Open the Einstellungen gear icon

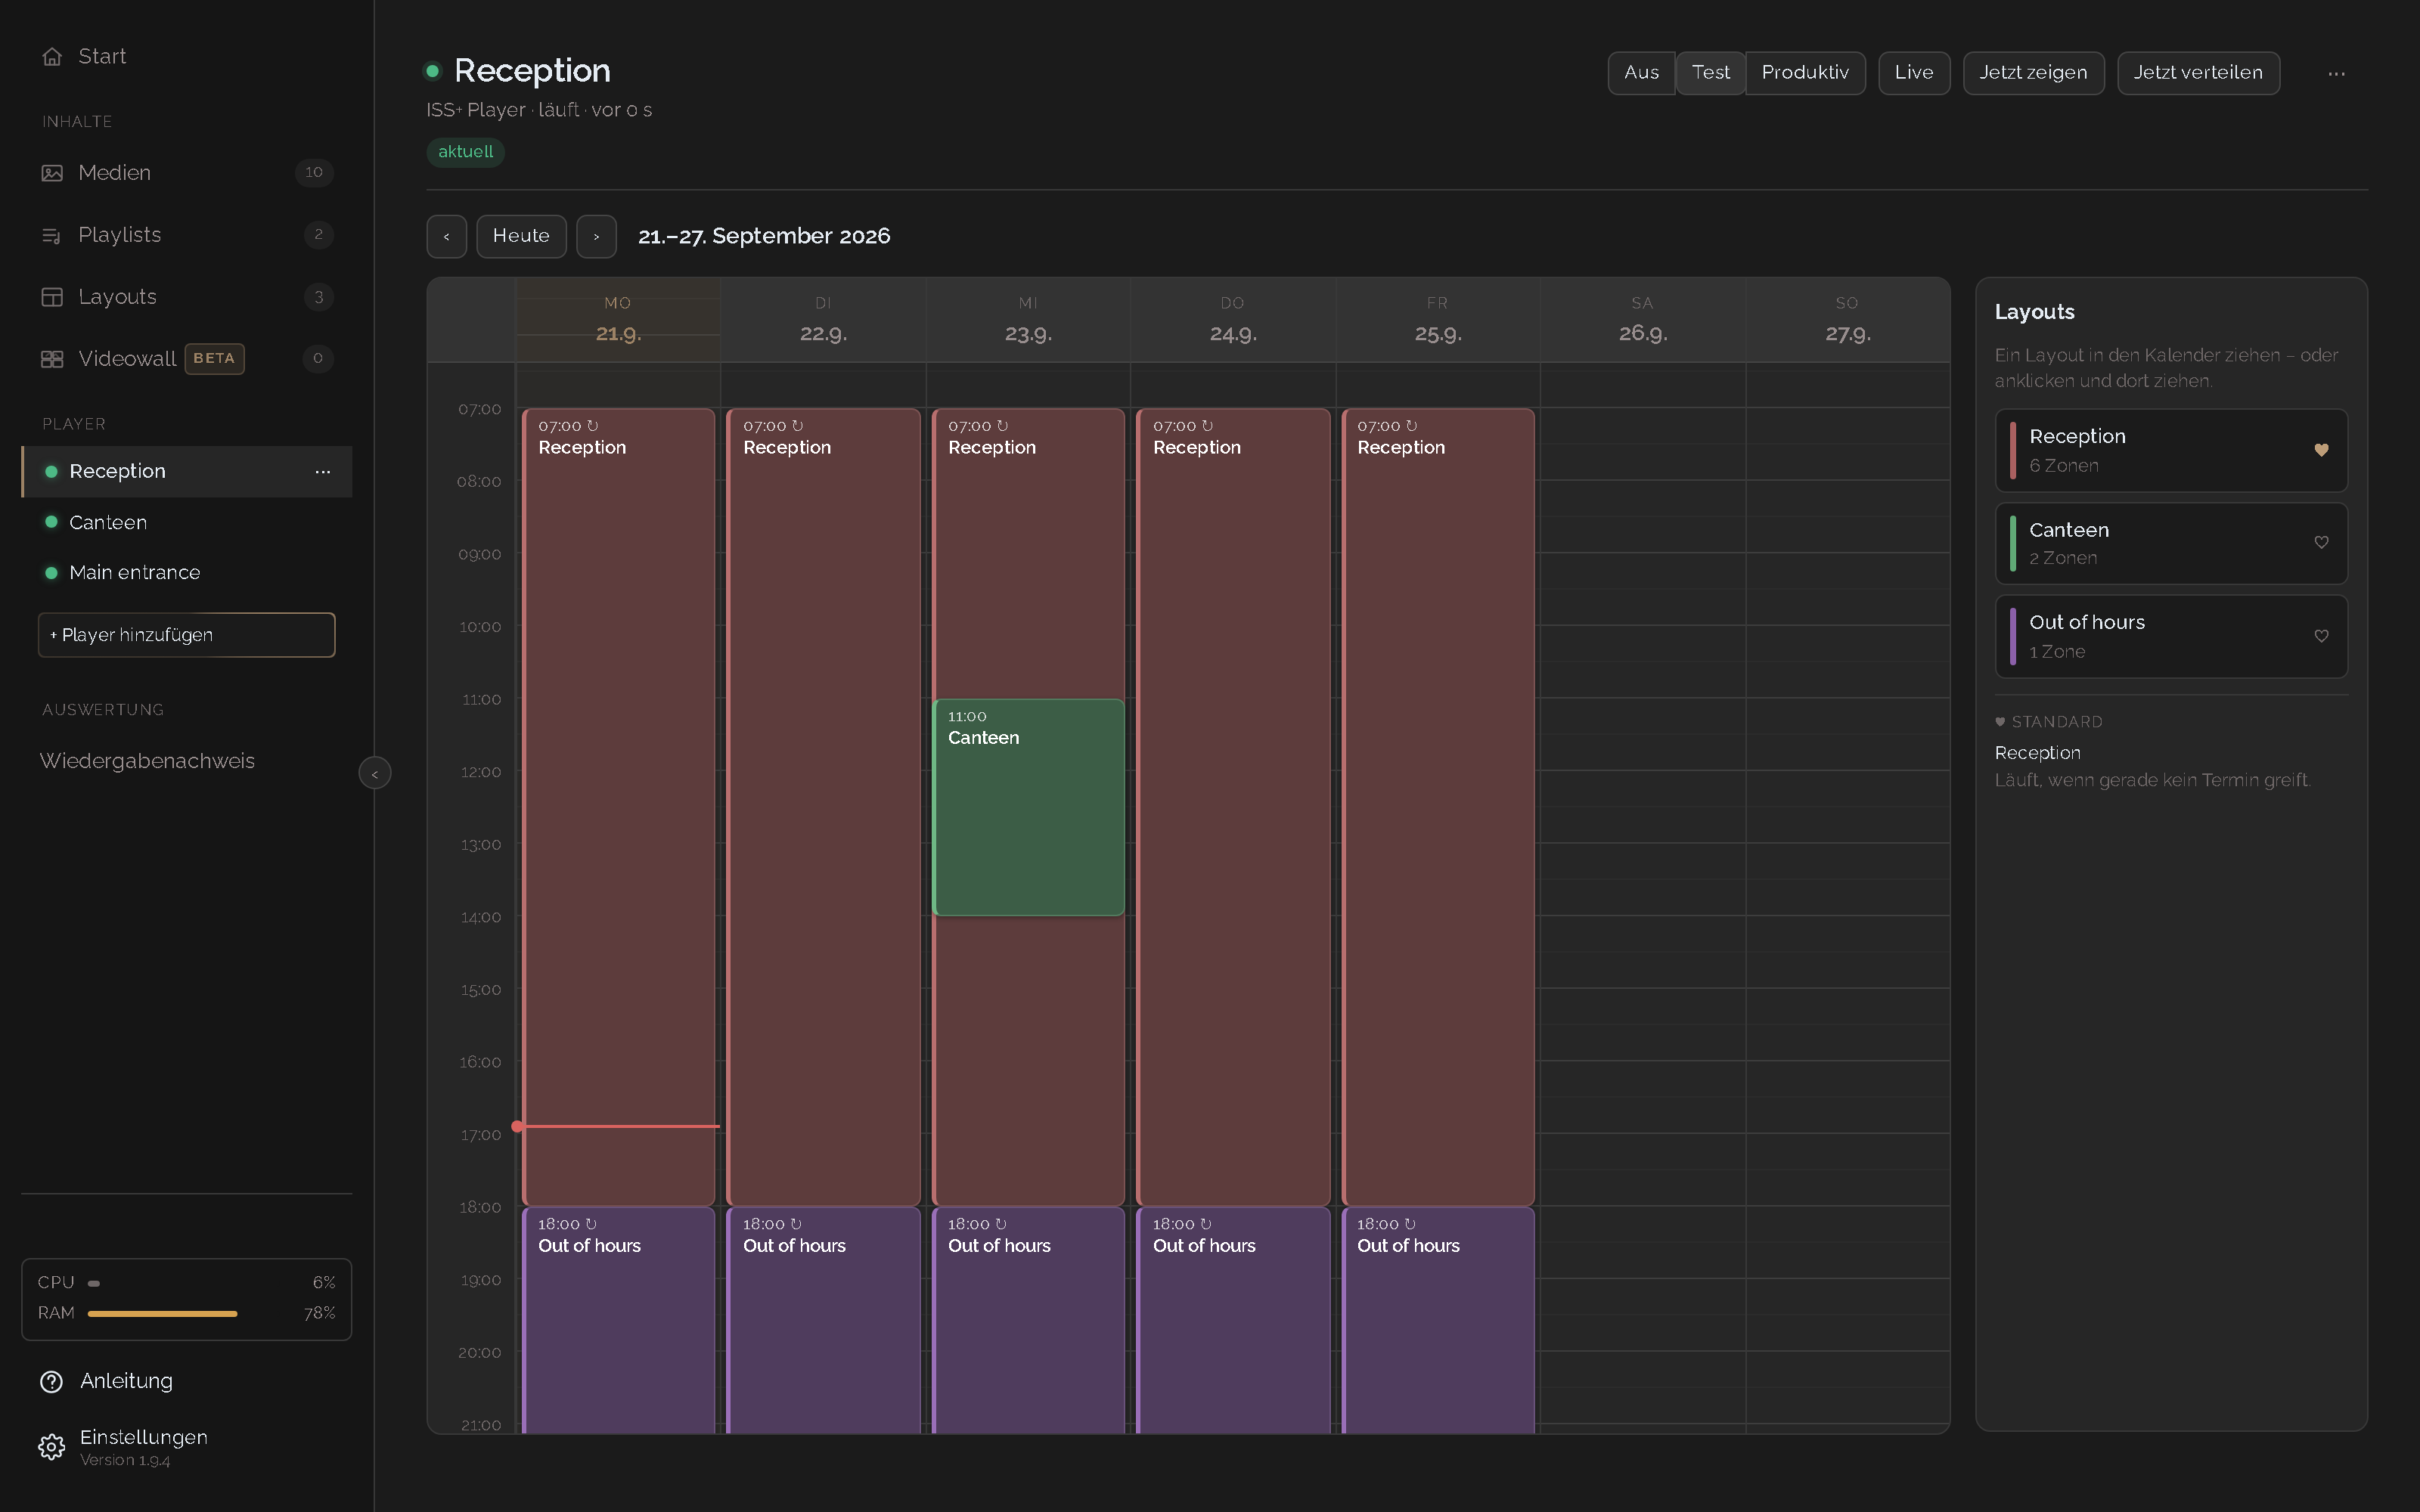pyautogui.click(x=51, y=1447)
